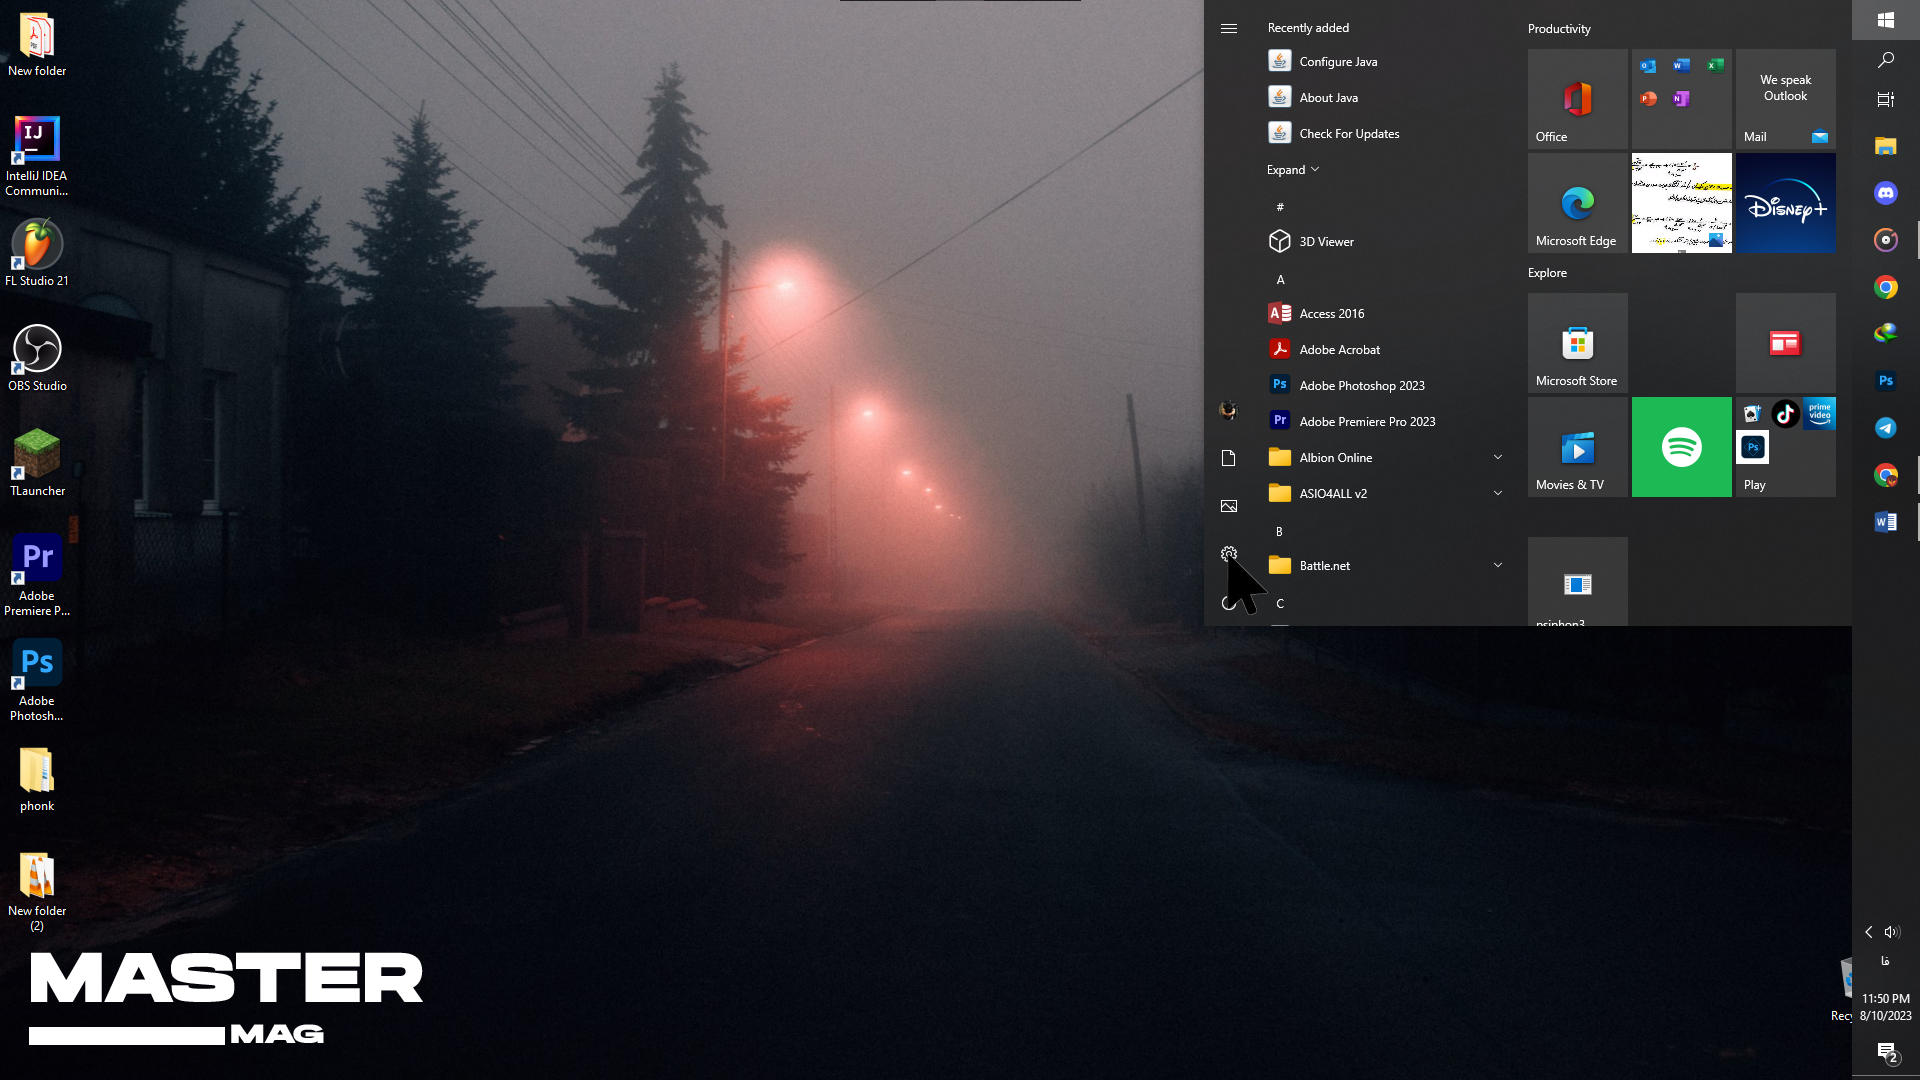Select FL Studio 21 desktop shortcut

(37, 253)
